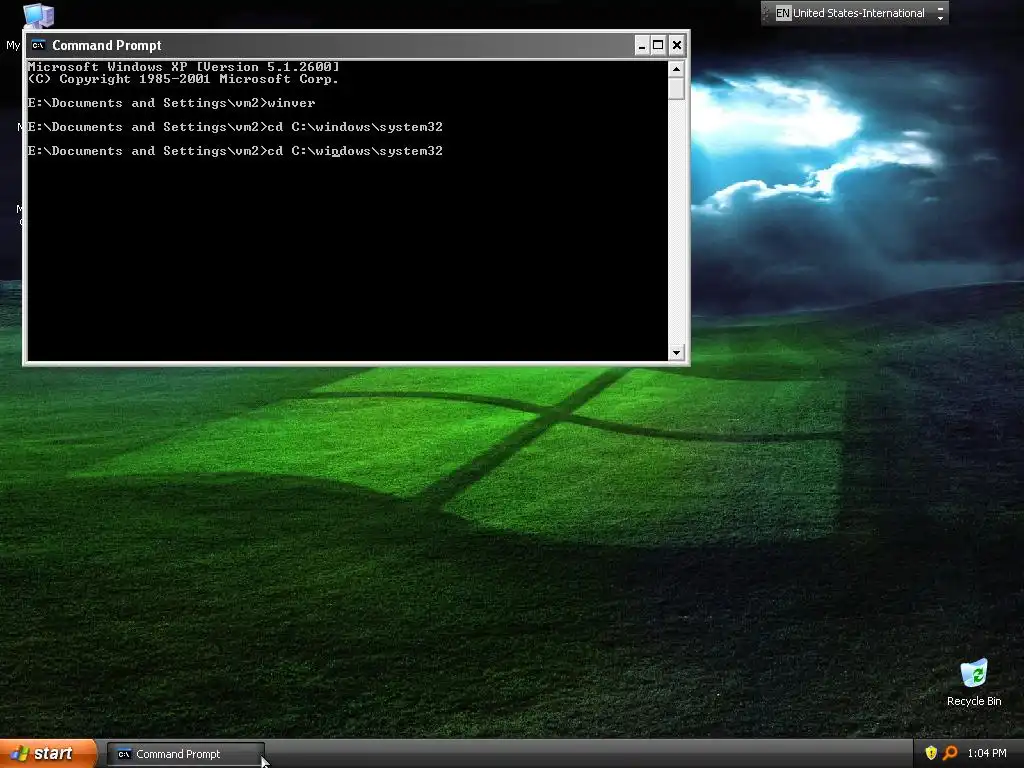Image resolution: width=1024 pixels, height=768 pixels.
Task: Click the magnifier tray icon
Action: [x=950, y=753]
